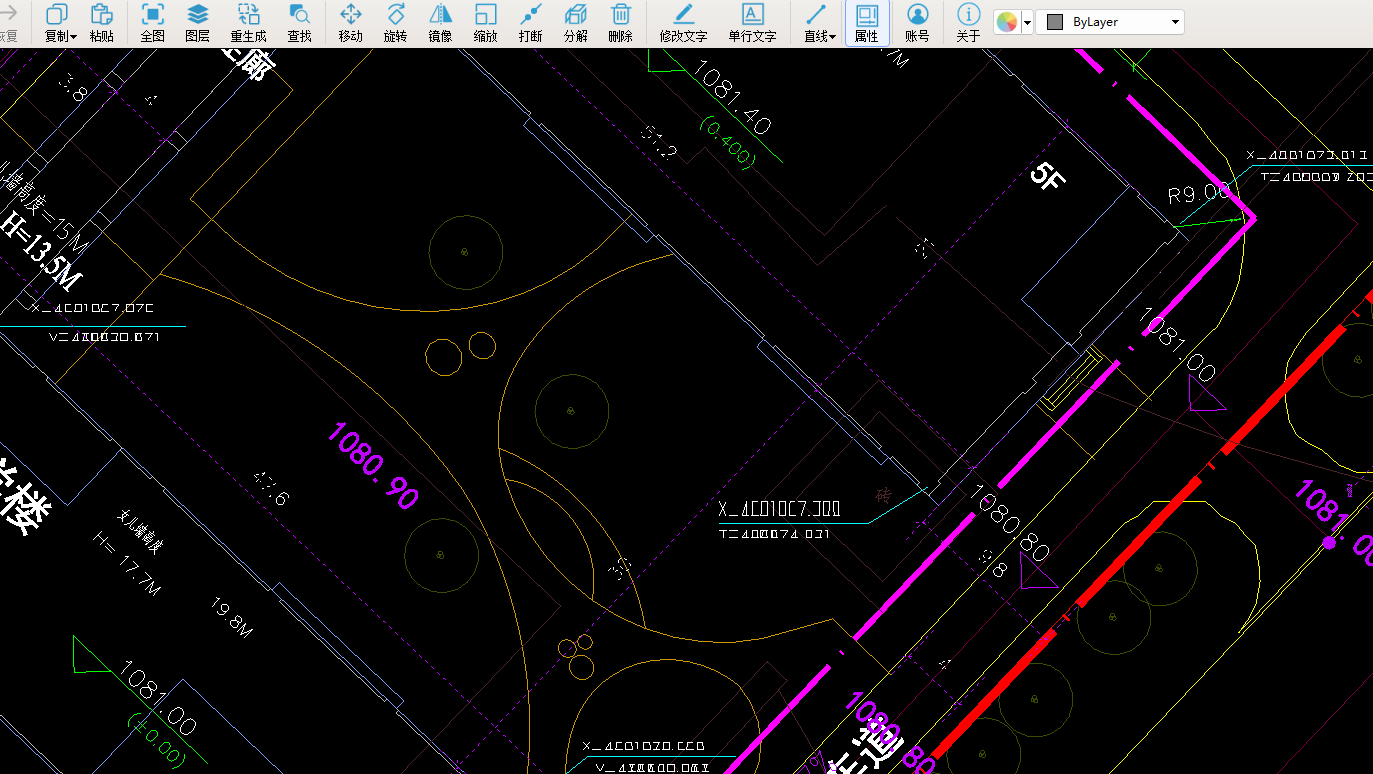Image resolution: width=1373 pixels, height=774 pixels.
Task: Select the elevation text 1081.40
Action: pyautogui.click(x=732, y=97)
